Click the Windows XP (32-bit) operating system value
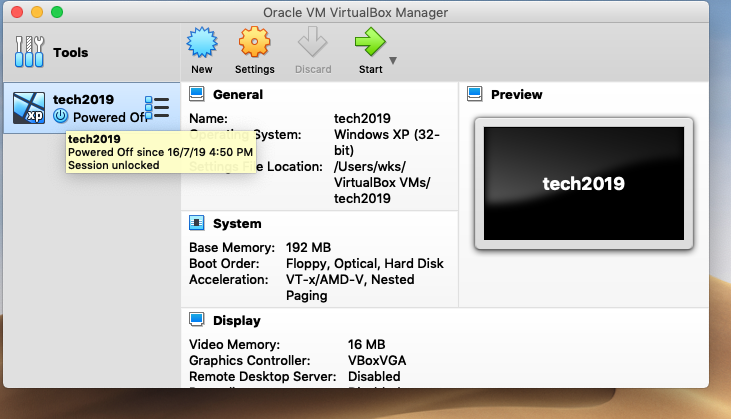Image resolution: width=731 pixels, height=419 pixels. pyautogui.click(x=386, y=143)
